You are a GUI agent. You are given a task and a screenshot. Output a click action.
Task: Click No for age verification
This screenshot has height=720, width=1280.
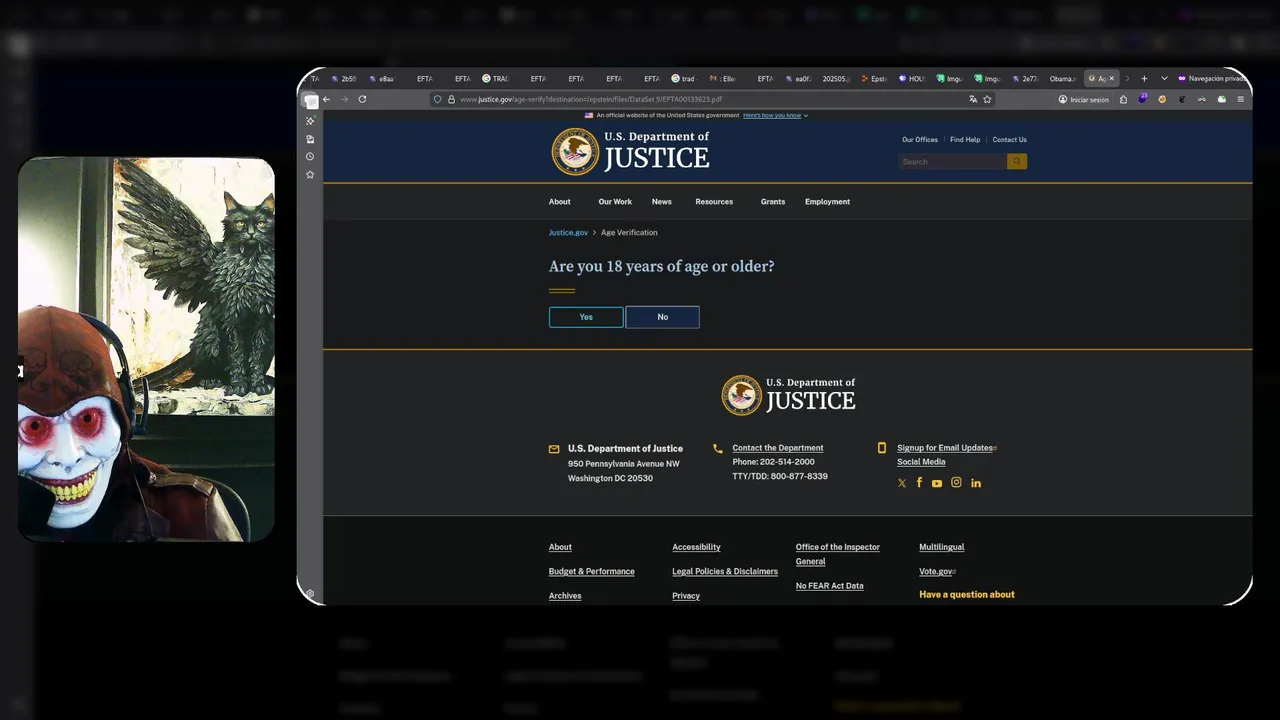pyautogui.click(x=662, y=317)
